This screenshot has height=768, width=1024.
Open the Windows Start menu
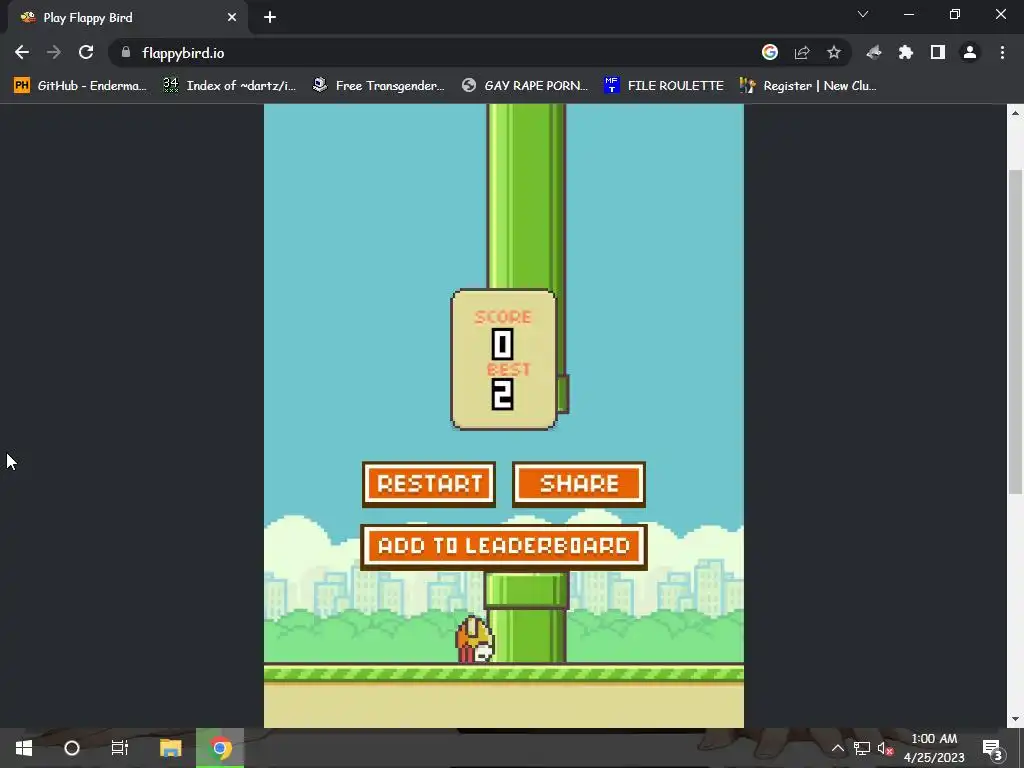24,748
